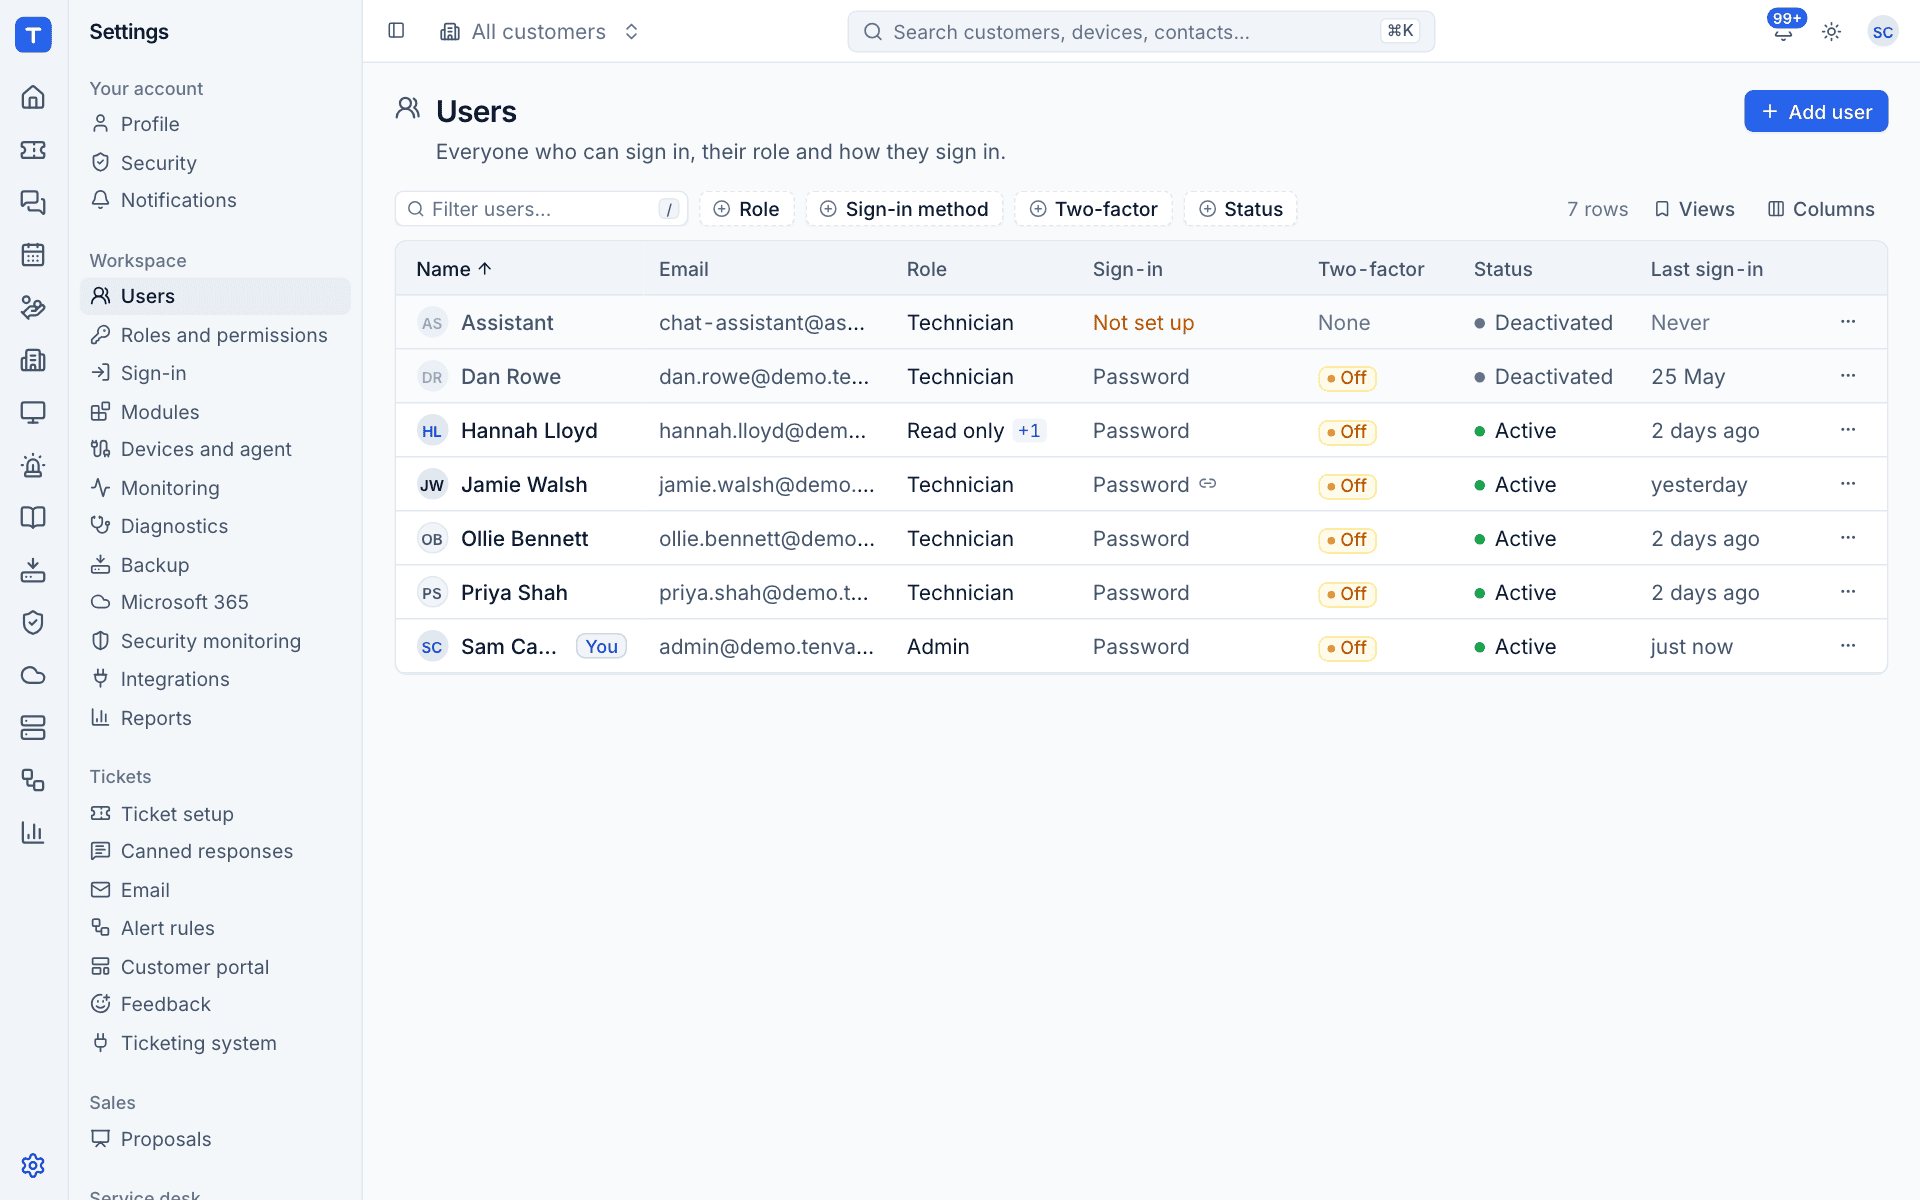The width and height of the screenshot is (1920, 1200).
Task: Focus the global search customers field
Action: point(1141,32)
